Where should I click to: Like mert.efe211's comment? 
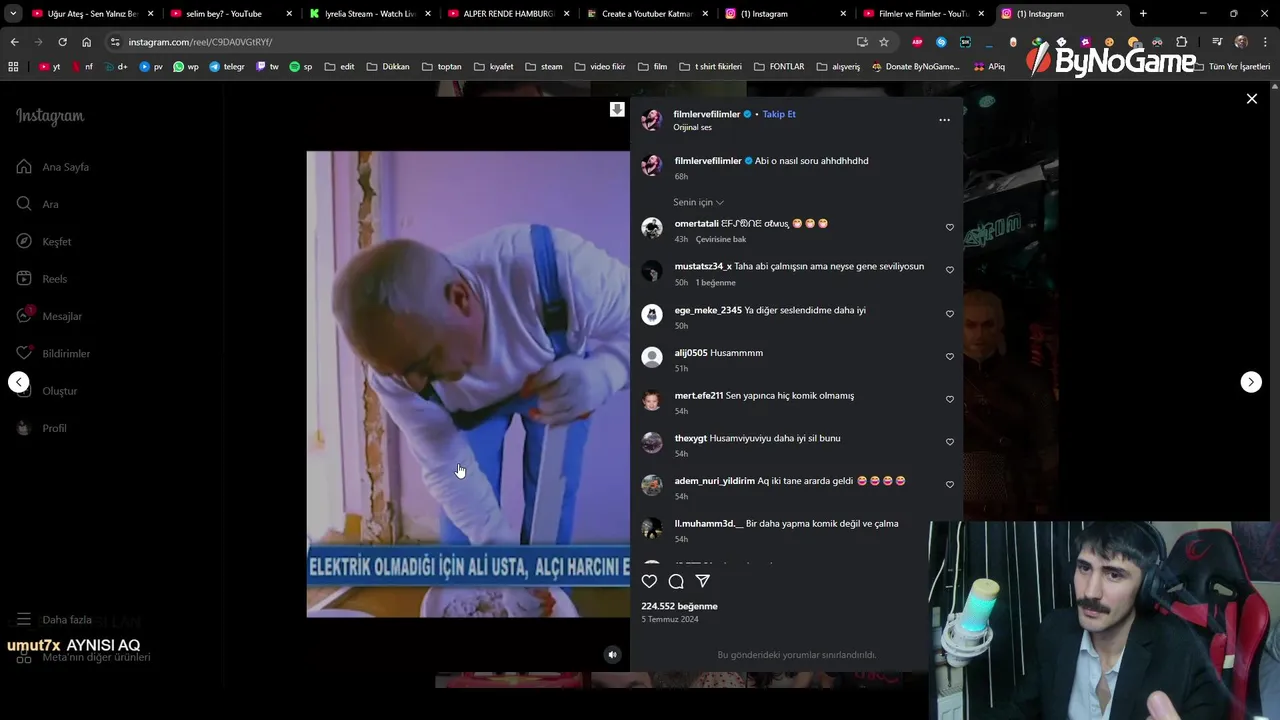click(x=950, y=399)
